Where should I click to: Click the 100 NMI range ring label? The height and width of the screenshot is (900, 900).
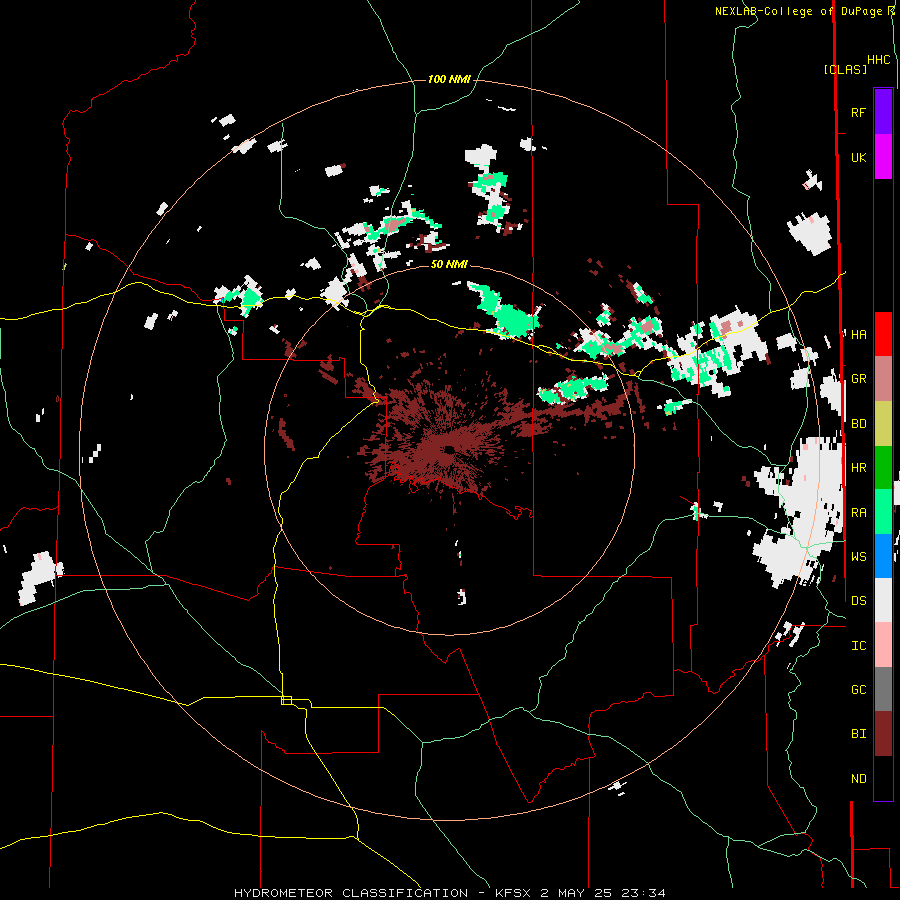click(x=449, y=79)
